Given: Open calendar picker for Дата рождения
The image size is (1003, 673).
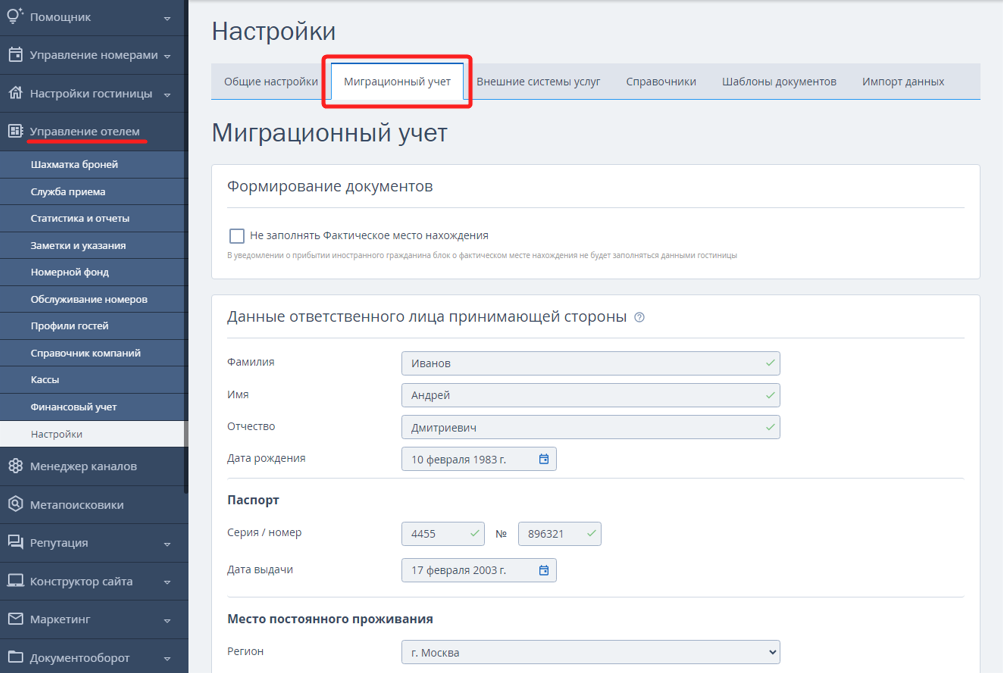Looking at the screenshot, I should (544, 459).
